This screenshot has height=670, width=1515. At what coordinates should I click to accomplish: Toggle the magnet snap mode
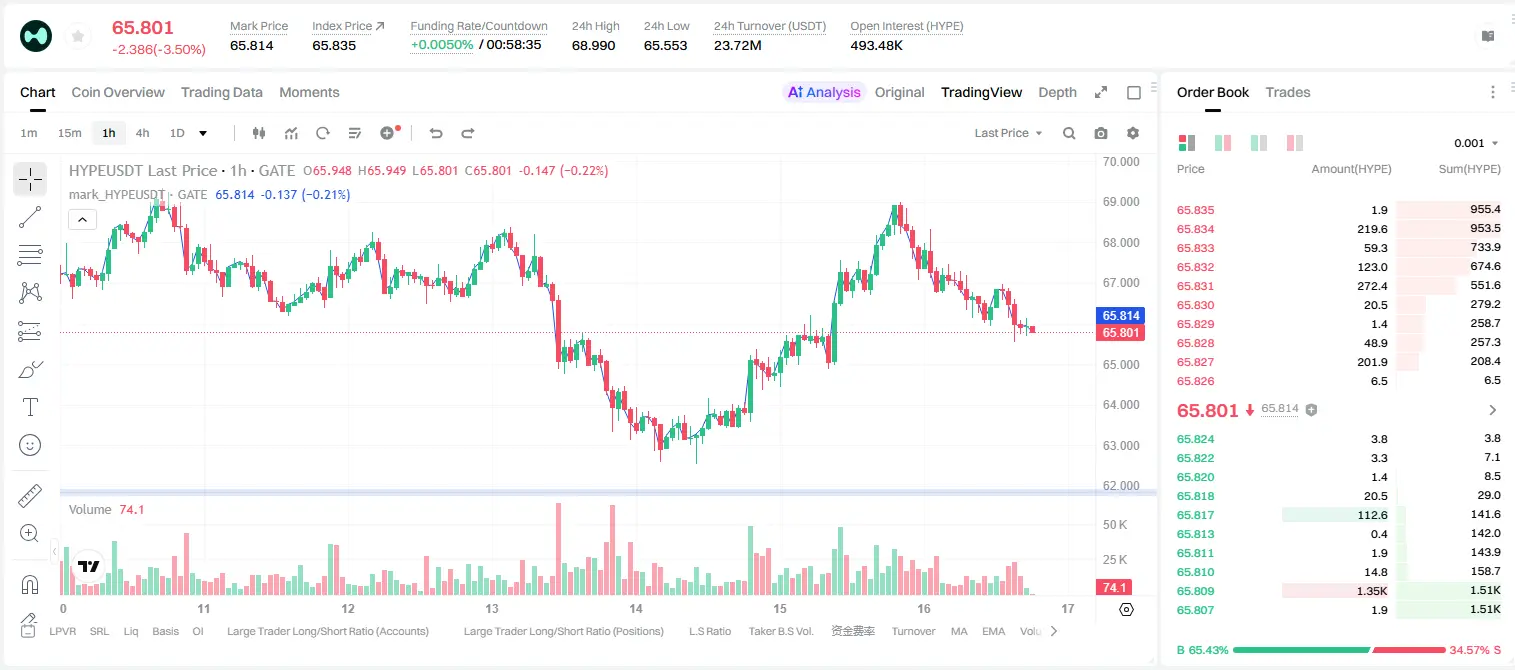point(30,585)
